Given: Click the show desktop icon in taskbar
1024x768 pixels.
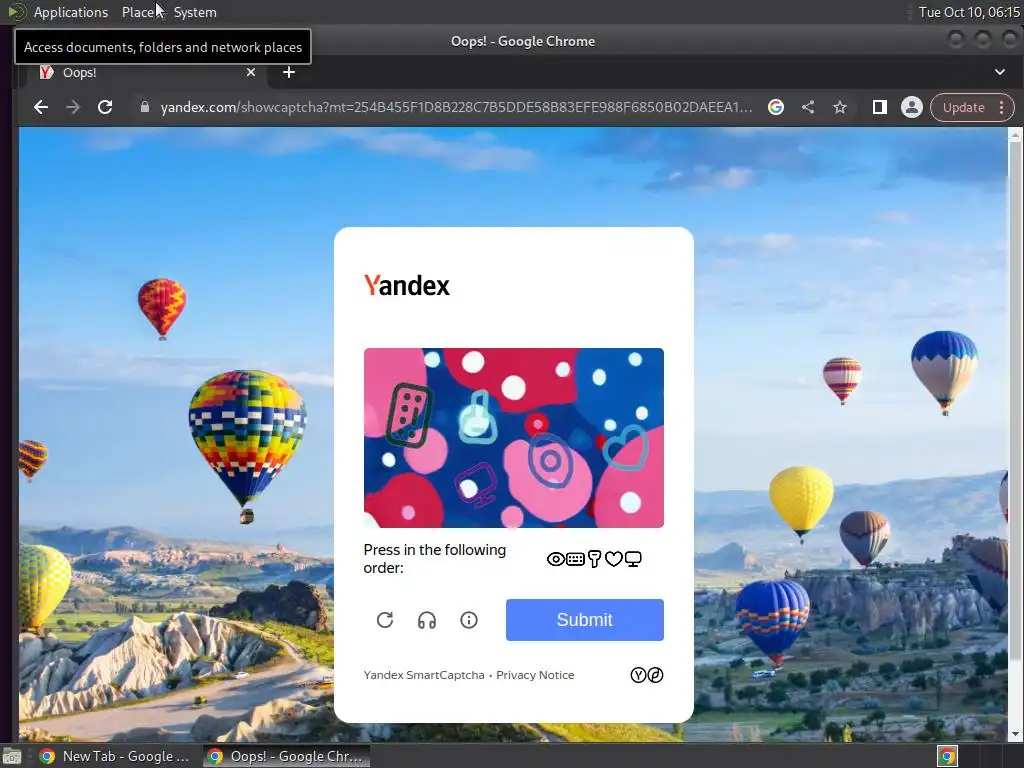Looking at the screenshot, I should click(12, 756).
